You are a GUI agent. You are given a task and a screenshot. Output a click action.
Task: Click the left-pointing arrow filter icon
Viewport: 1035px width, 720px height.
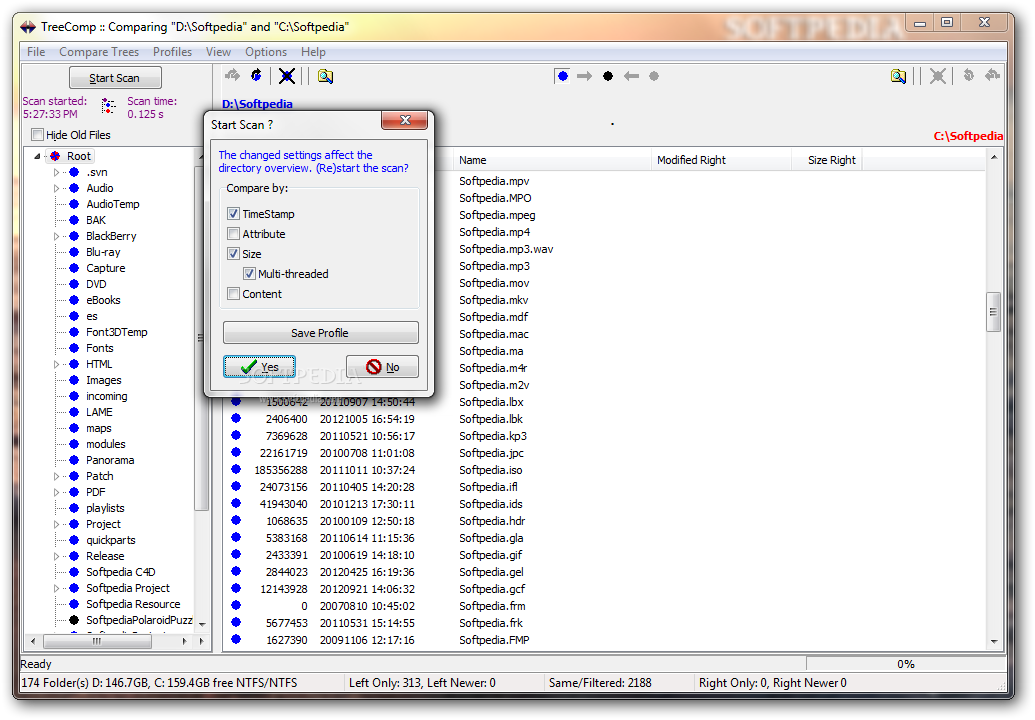tap(631, 76)
